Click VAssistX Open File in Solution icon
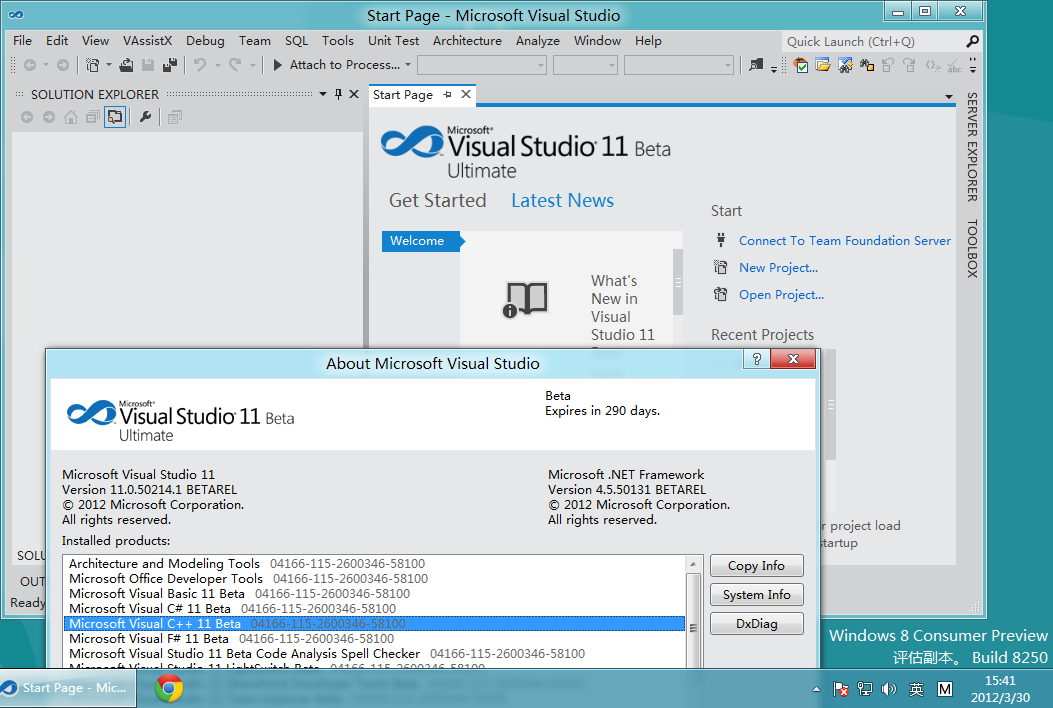 pos(823,65)
